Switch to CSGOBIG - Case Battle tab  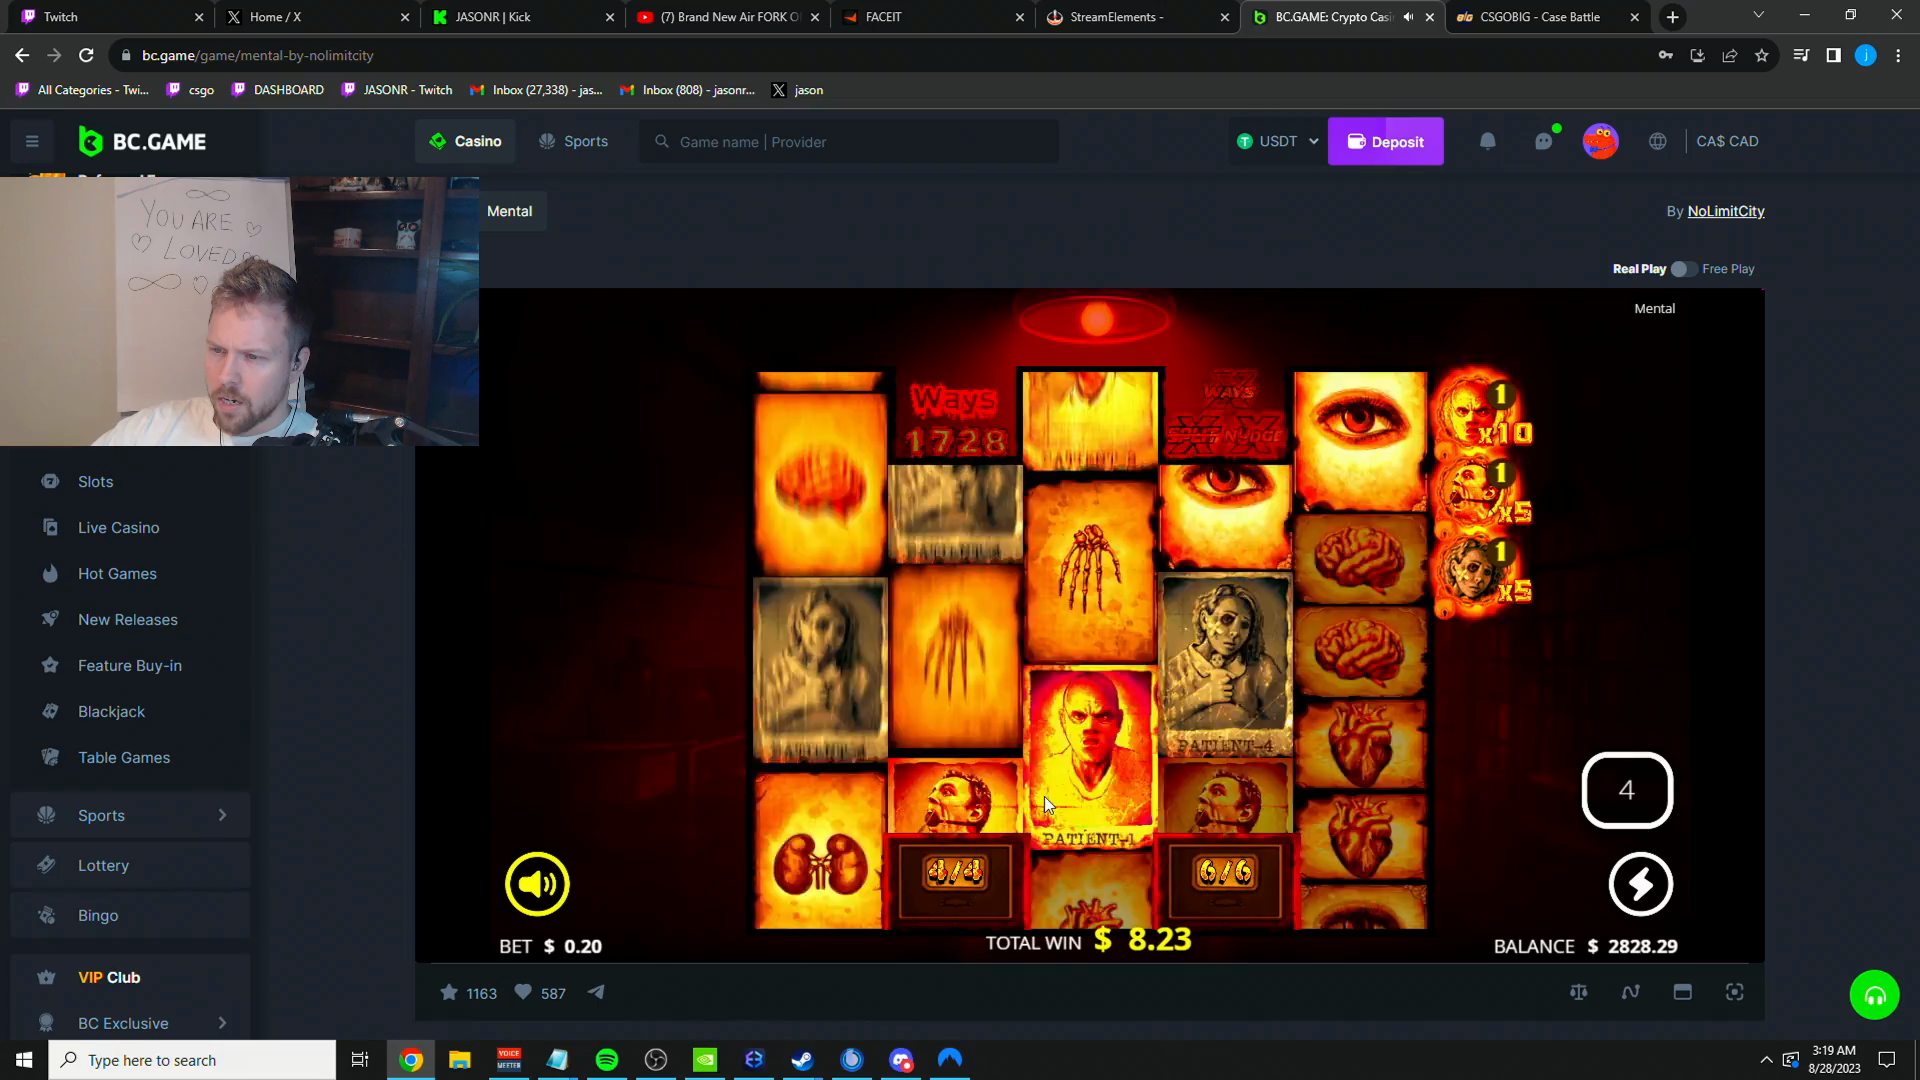pyautogui.click(x=1547, y=17)
